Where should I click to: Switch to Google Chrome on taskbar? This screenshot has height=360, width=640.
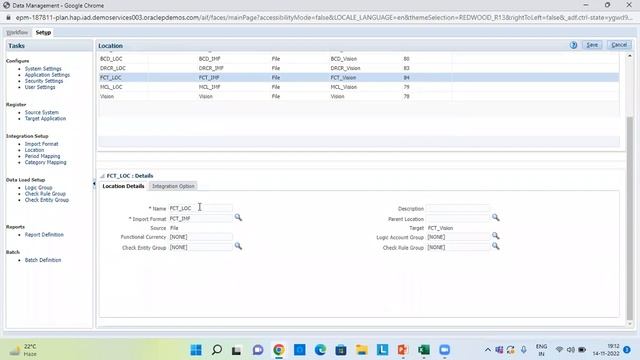point(279,350)
